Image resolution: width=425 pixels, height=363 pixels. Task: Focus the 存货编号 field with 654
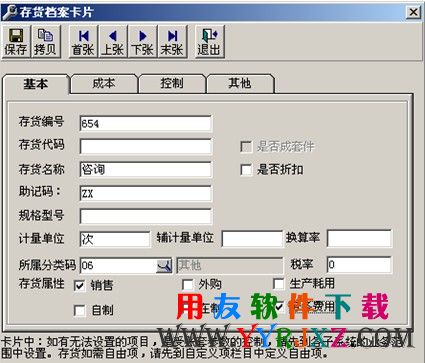[145, 124]
